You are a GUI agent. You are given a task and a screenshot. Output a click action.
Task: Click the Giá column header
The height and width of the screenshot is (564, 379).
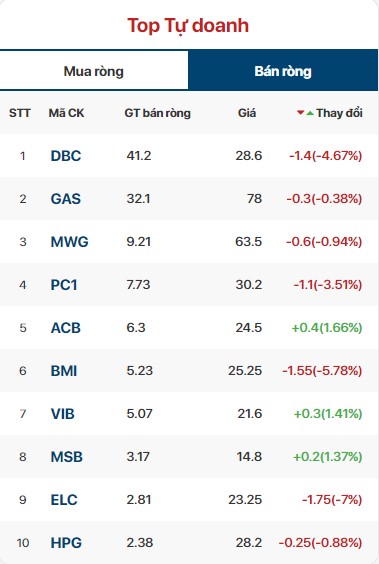[247, 113]
